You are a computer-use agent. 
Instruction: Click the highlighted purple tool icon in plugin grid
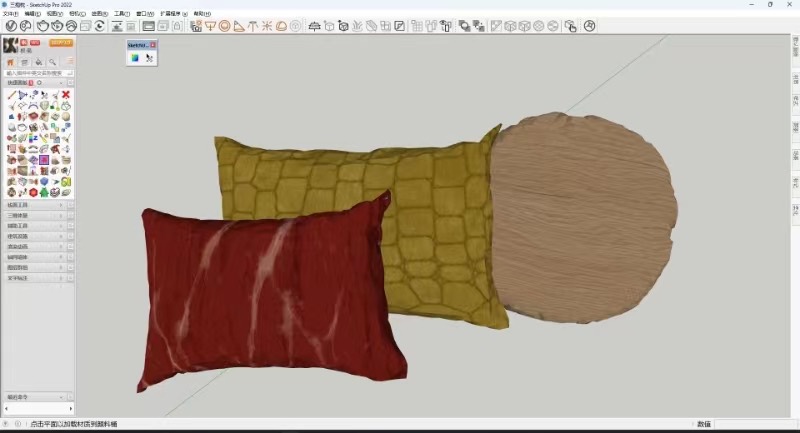click(44, 159)
